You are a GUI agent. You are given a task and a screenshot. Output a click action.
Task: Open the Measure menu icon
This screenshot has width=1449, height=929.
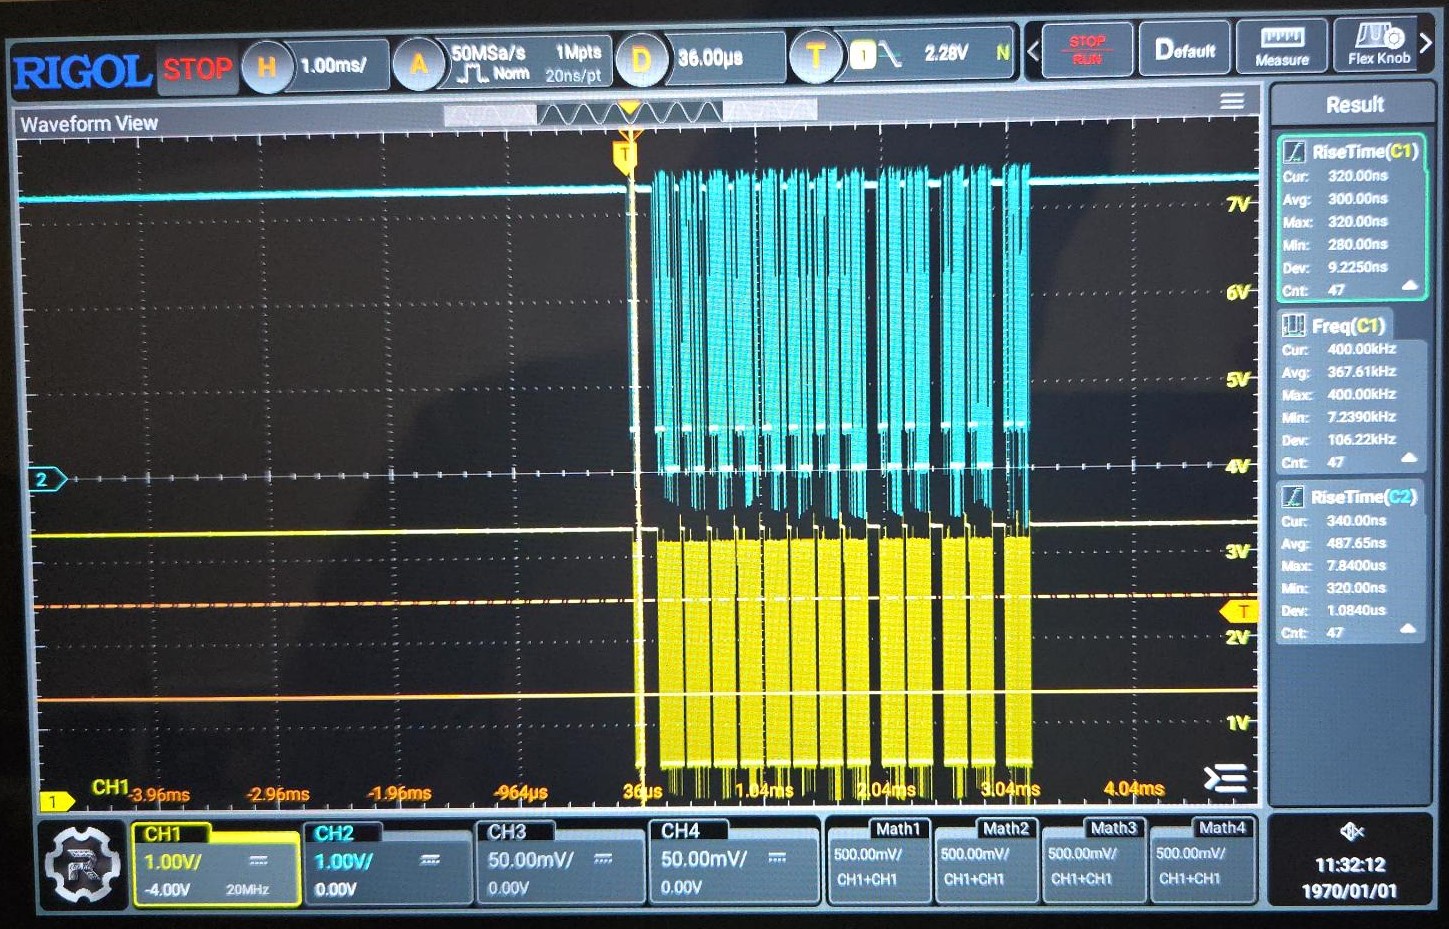click(x=1282, y=47)
